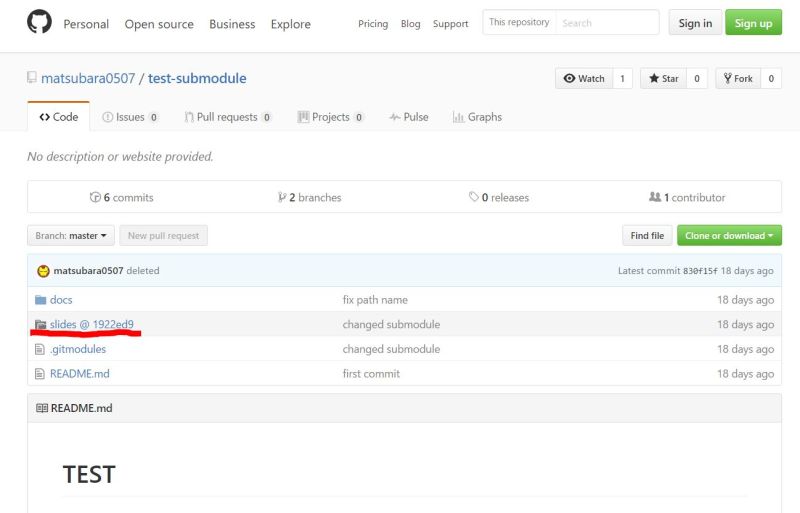Open the Support link

451,23
